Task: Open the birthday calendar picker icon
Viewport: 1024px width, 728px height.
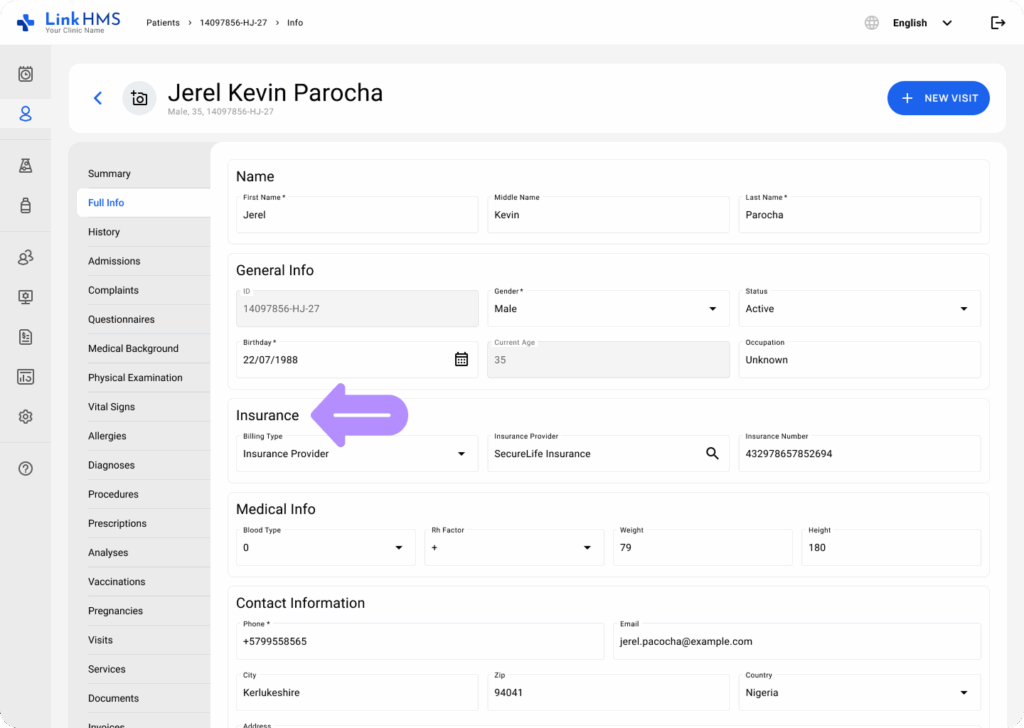Action: point(461,360)
